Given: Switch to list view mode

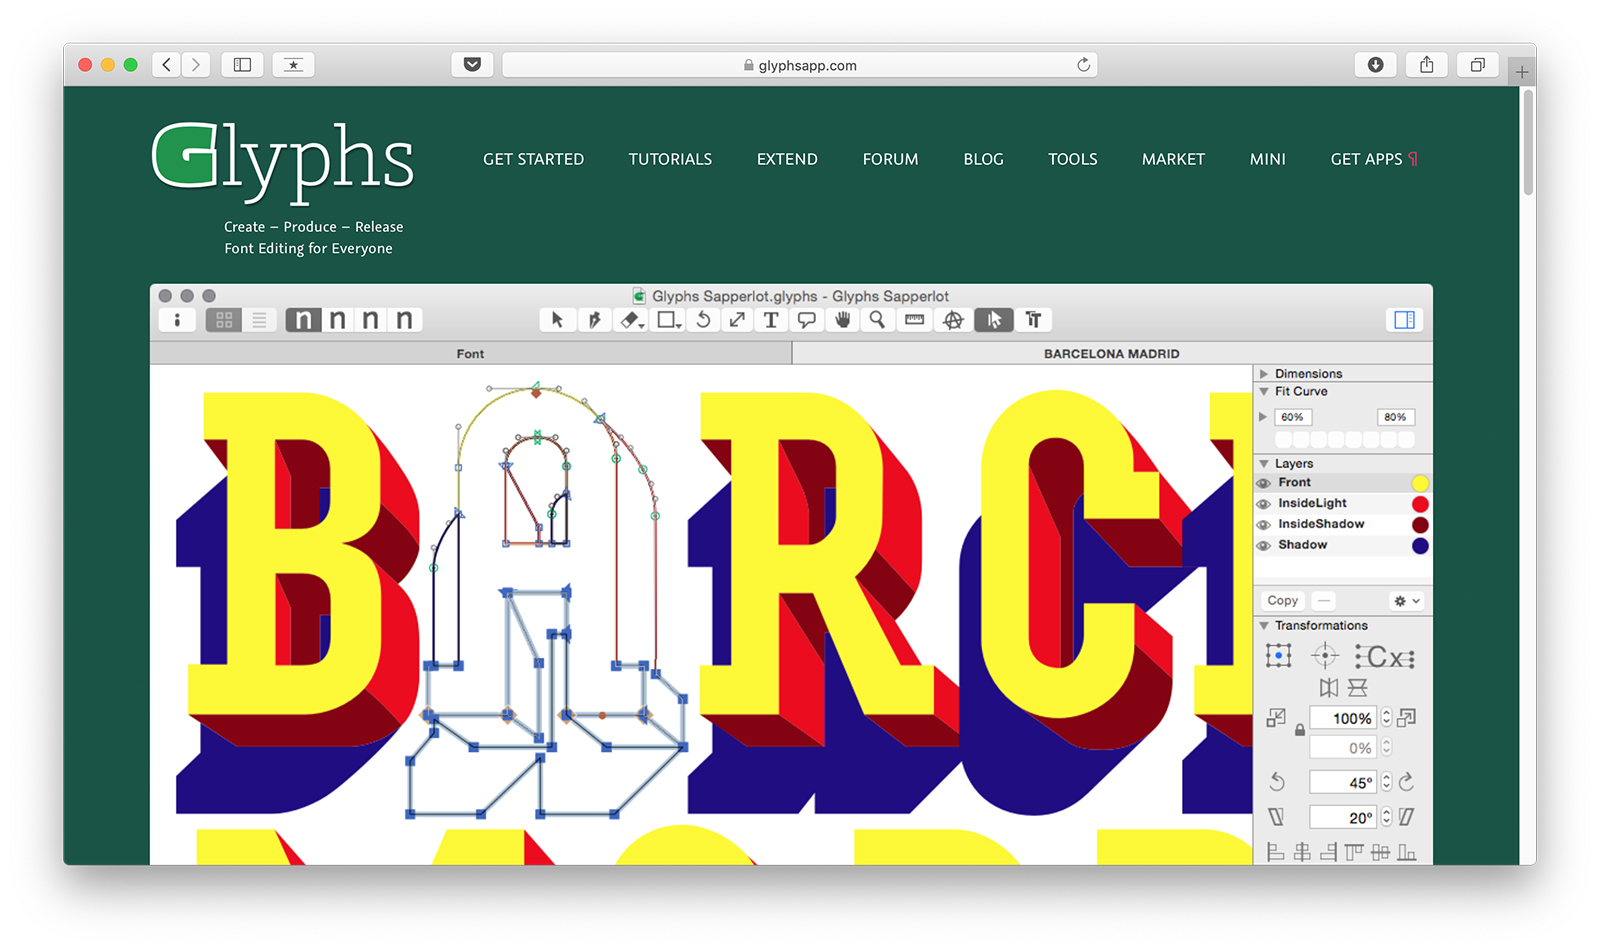Looking at the screenshot, I should pyautogui.click(x=260, y=320).
